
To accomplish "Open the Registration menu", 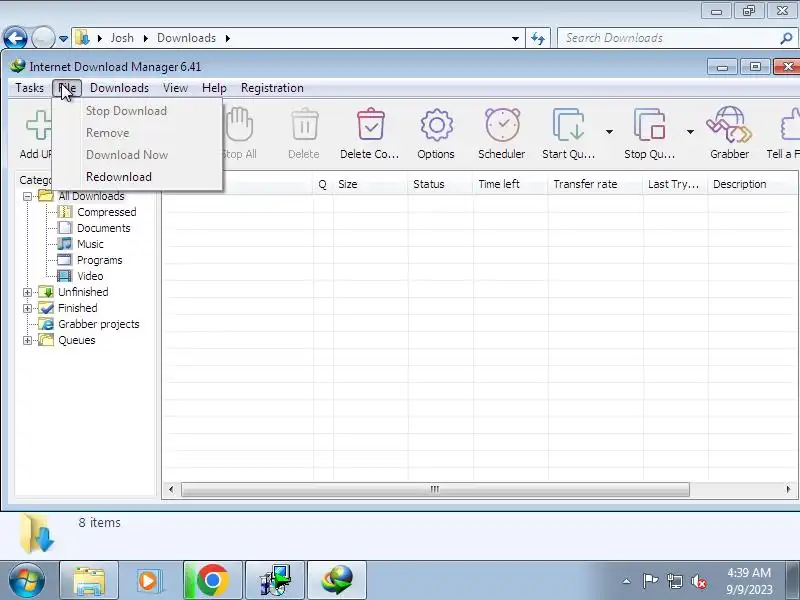I will coord(272,88).
